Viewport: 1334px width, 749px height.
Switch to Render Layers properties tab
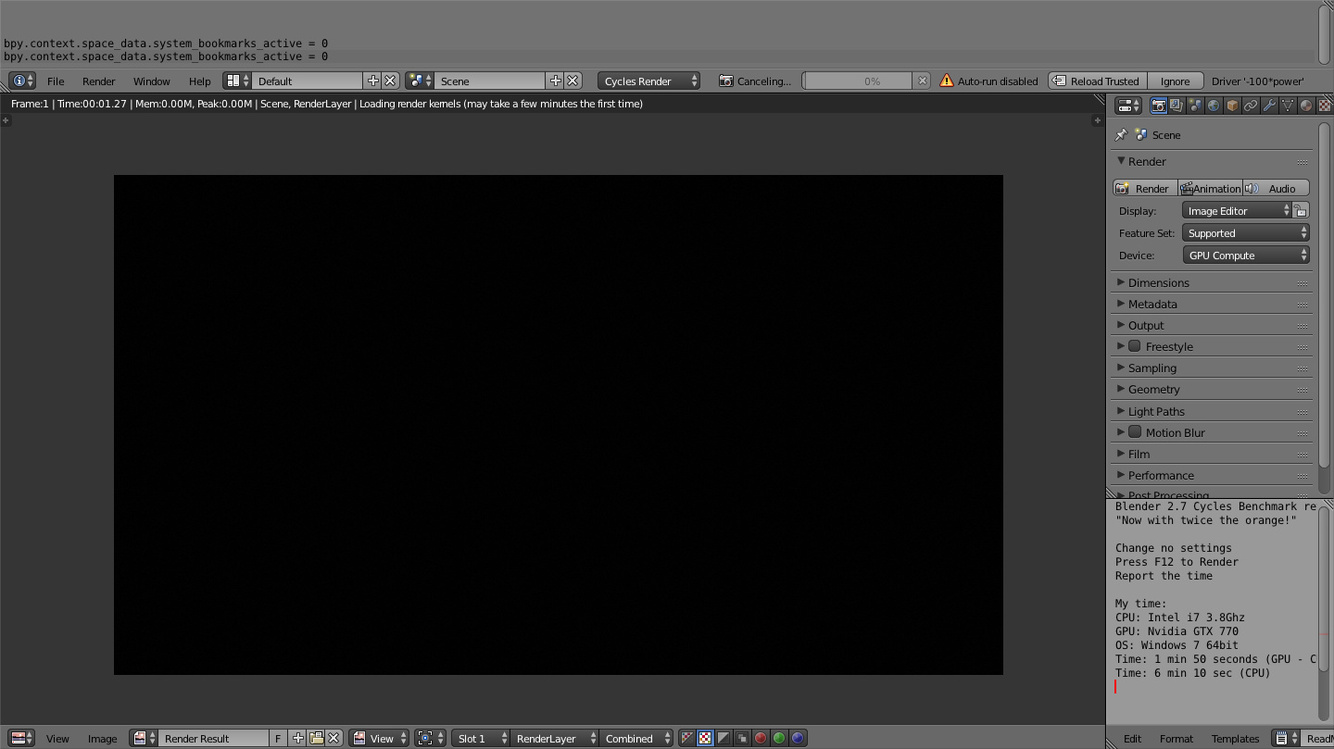click(1176, 105)
